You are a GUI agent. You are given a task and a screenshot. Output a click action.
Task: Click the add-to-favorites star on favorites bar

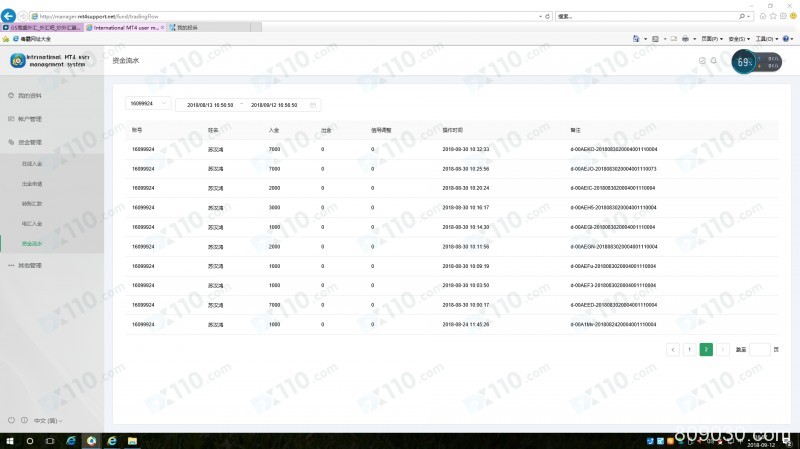coord(6,39)
